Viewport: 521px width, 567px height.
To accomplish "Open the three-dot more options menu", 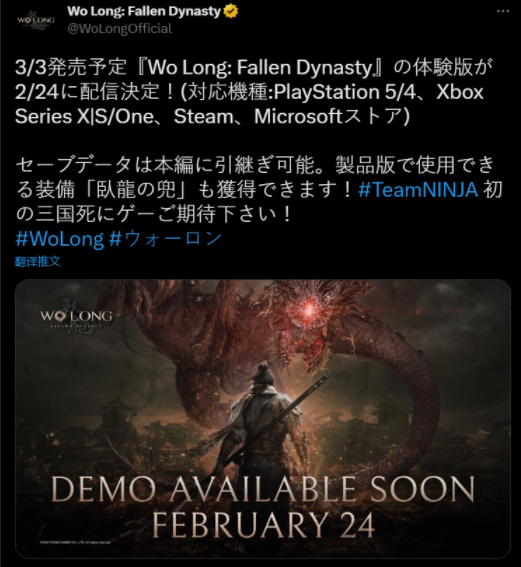I will click(503, 11).
